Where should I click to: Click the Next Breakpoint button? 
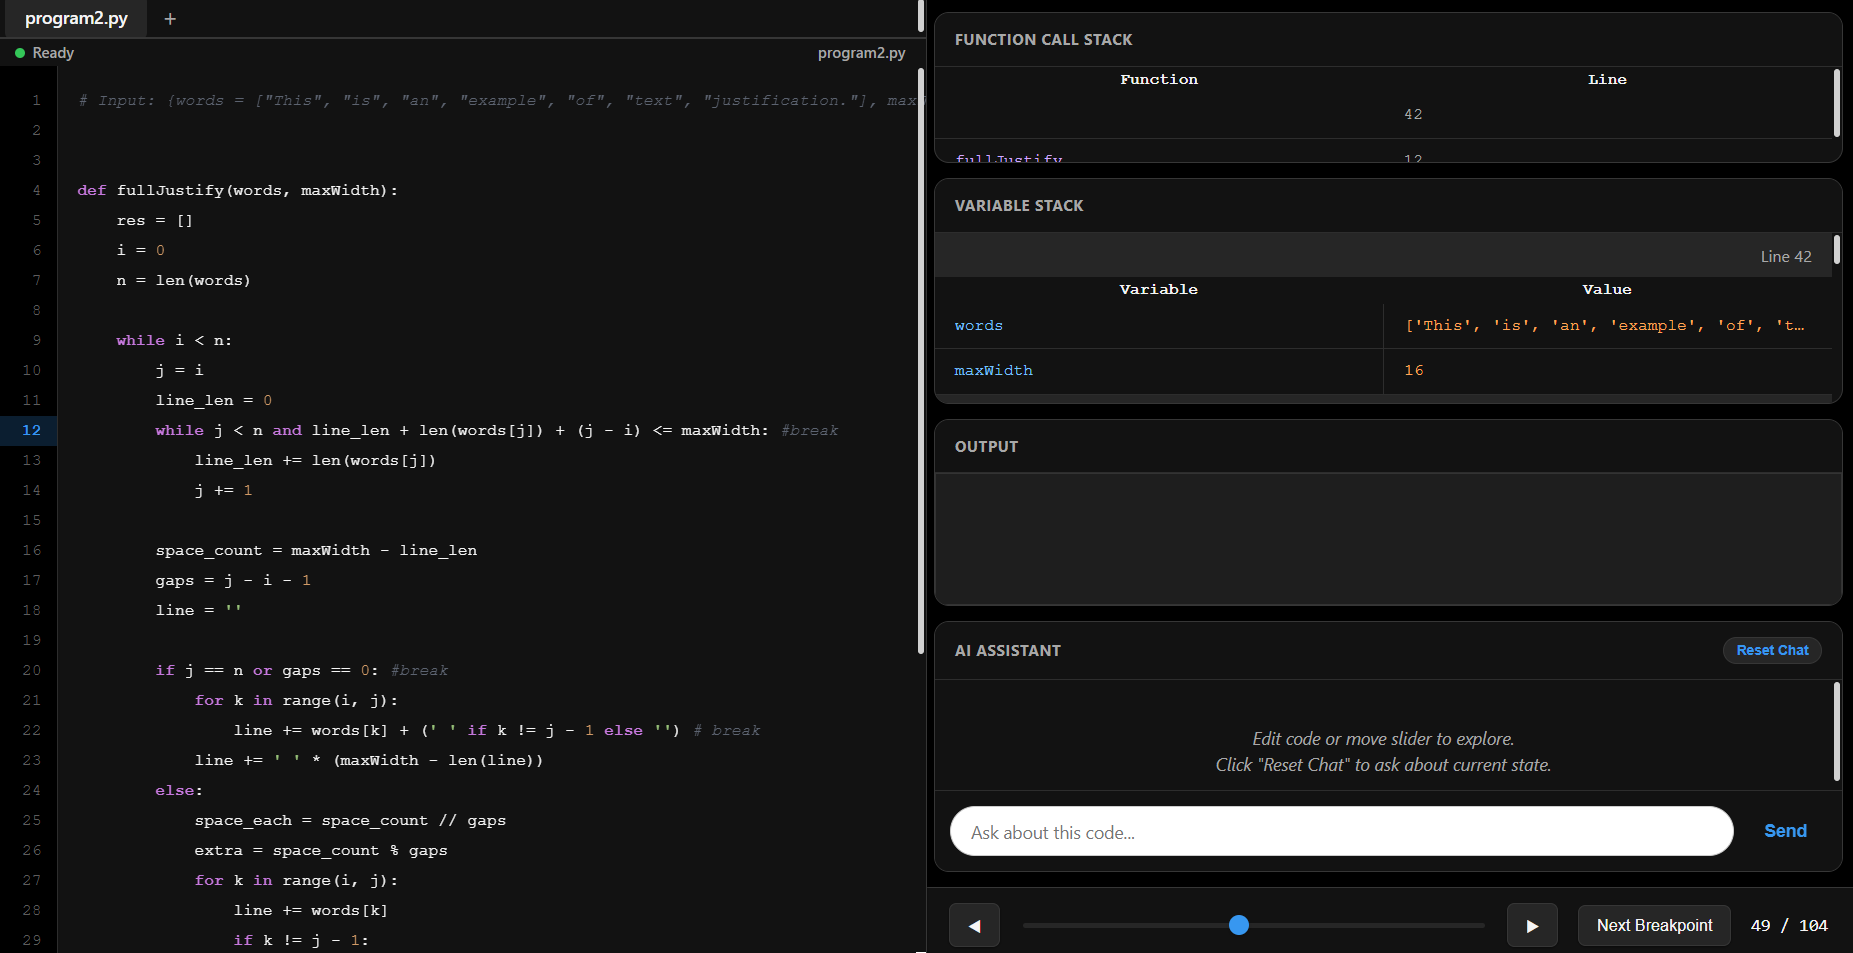click(1654, 925)
